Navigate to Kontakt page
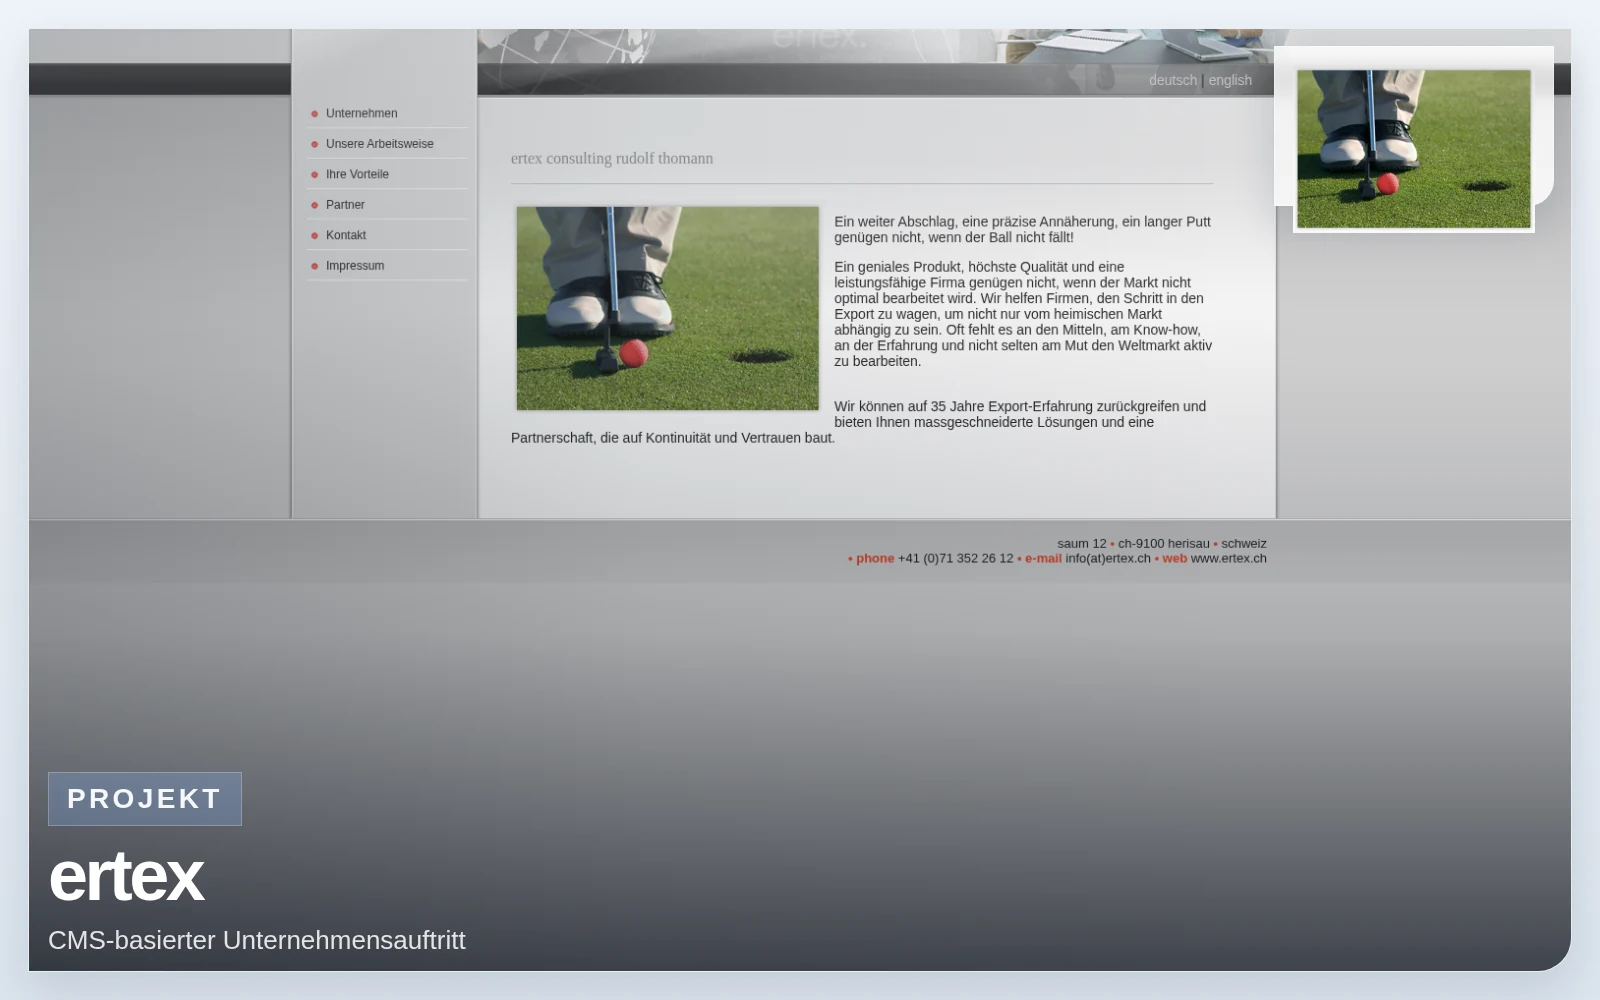The width and height of the screenshot is (1600, 1000). pyautogui.click(x=346, y=235)
